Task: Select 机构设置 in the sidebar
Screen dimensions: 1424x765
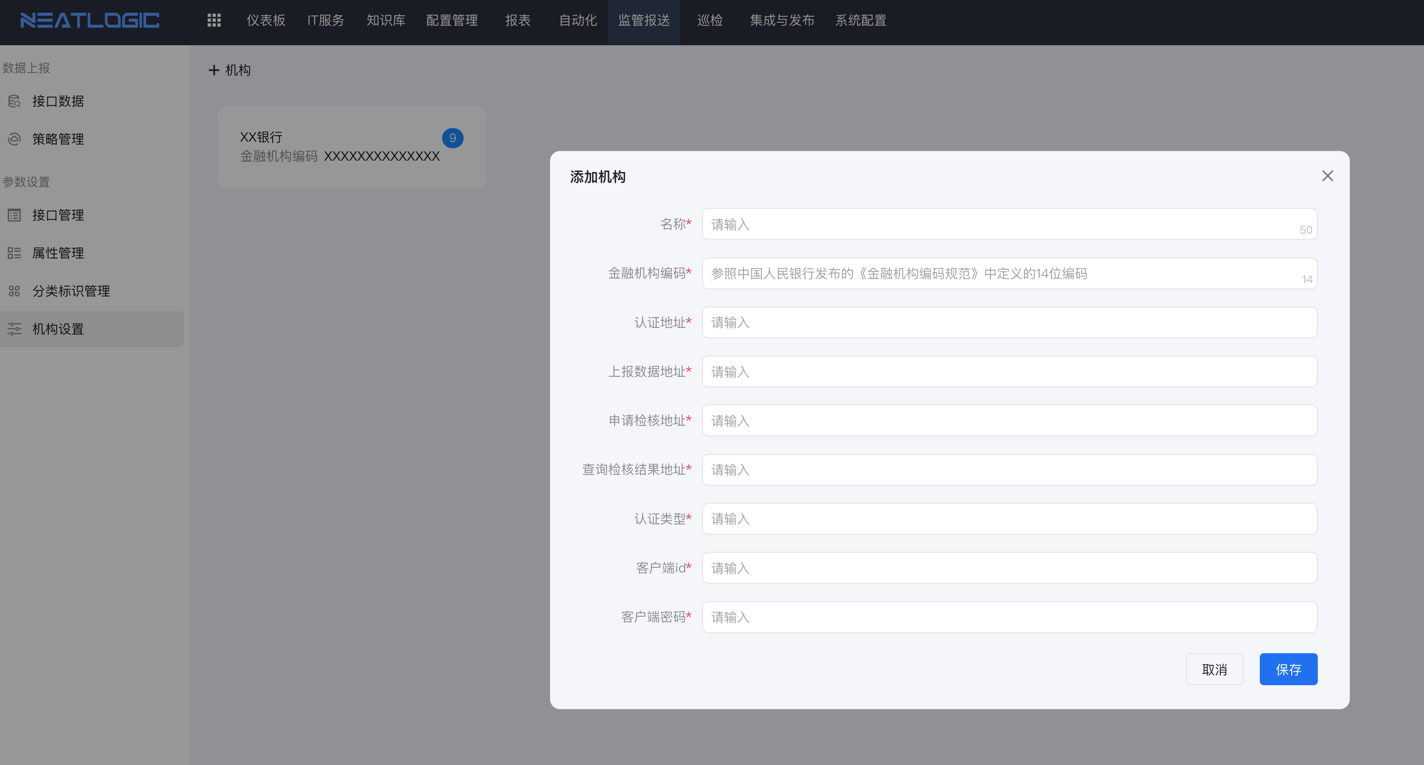Action: [92, 329]
